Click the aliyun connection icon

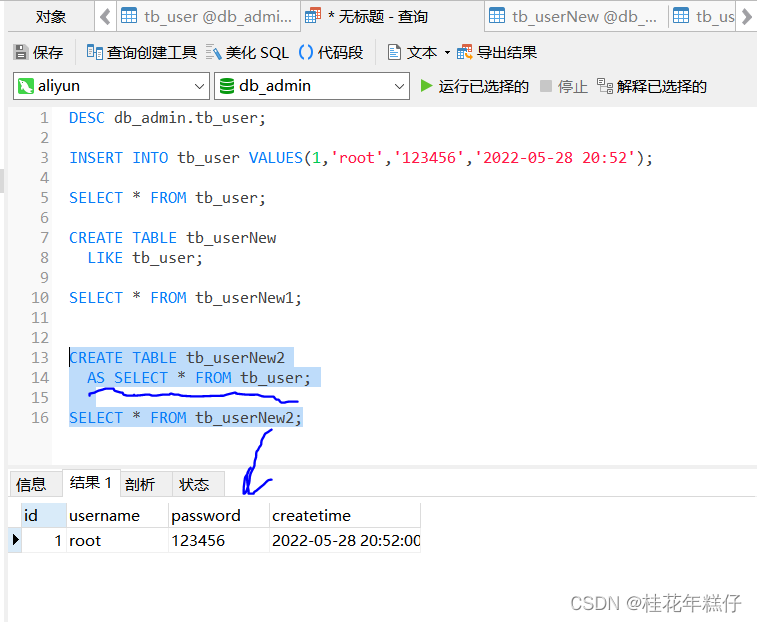coord(26,86)
